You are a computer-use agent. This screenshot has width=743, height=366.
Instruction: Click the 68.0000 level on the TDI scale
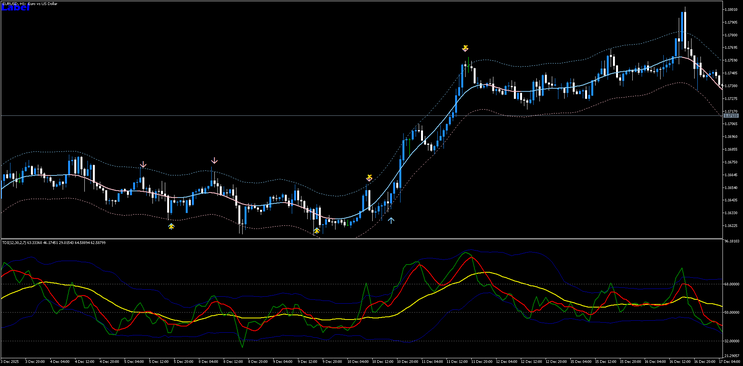[731, 284]
